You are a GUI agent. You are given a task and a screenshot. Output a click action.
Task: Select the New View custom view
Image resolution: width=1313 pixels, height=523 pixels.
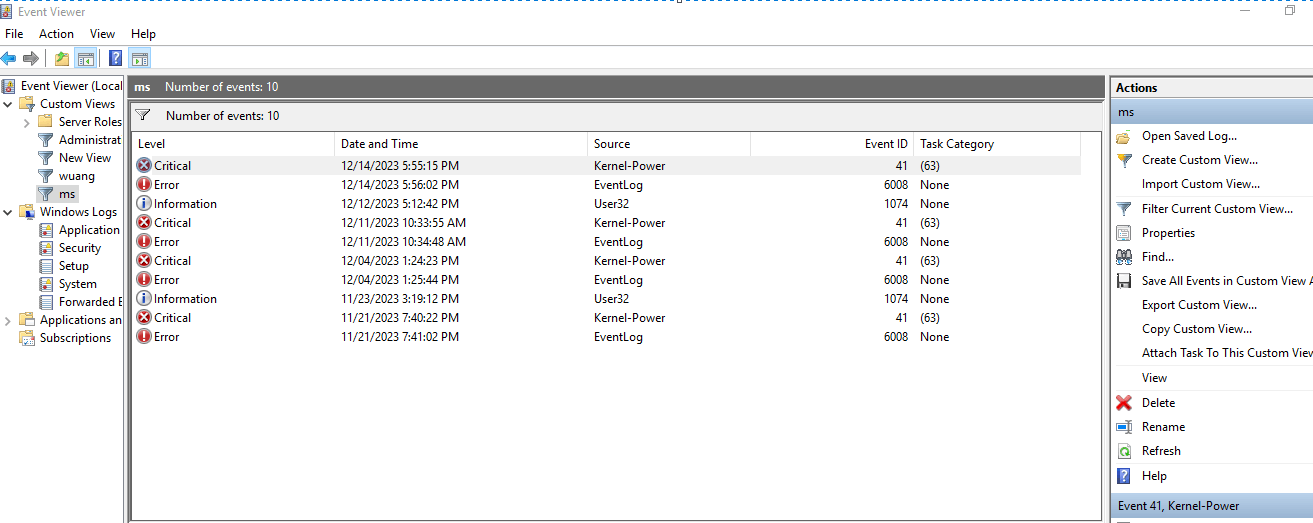[x=74, y=158]
